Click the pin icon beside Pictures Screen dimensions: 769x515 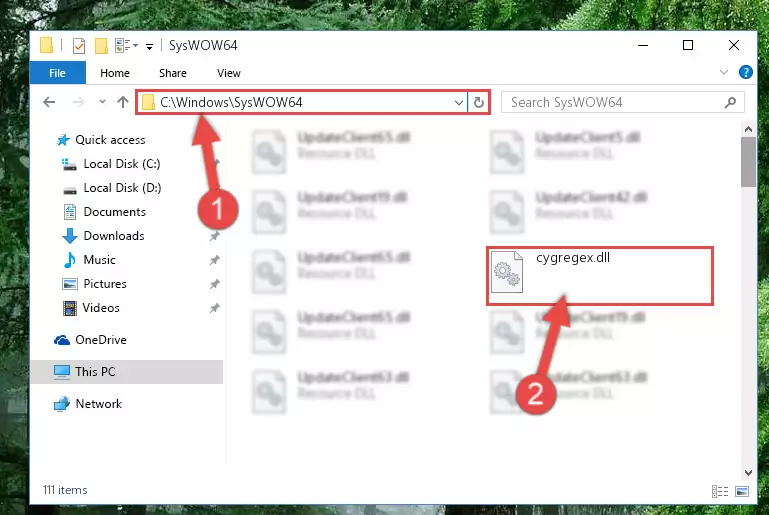pos(214,284)
